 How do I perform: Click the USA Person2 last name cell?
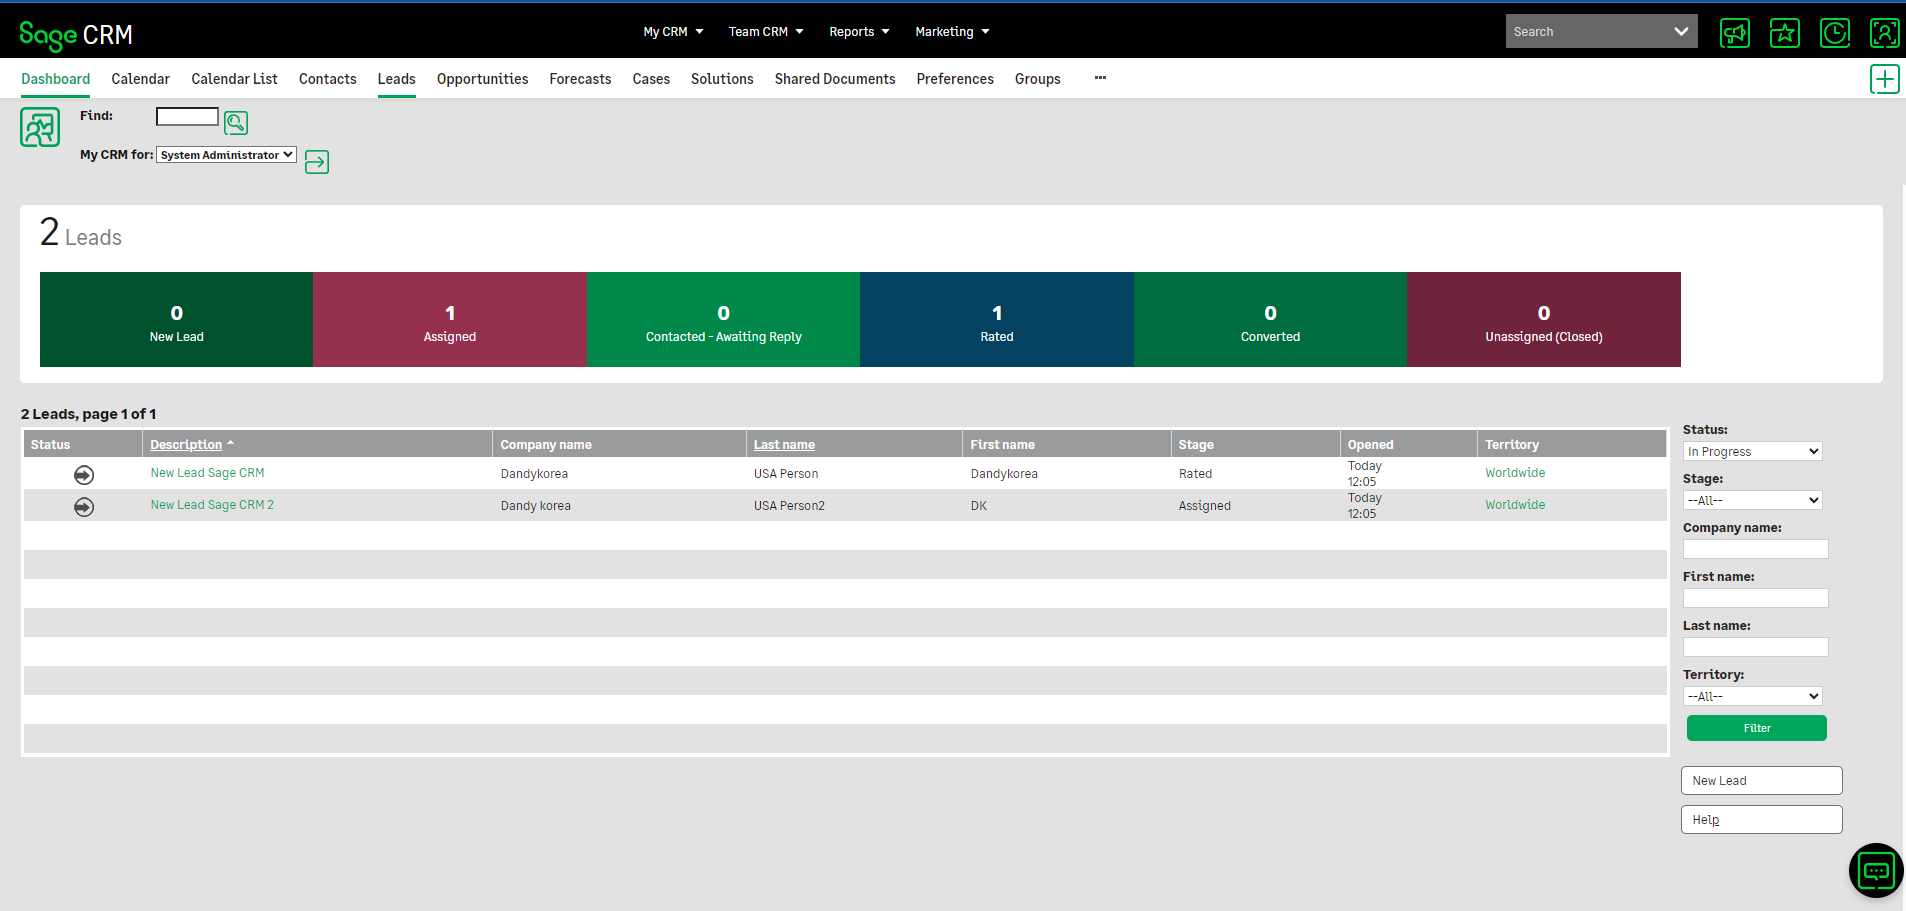(789, 506)
